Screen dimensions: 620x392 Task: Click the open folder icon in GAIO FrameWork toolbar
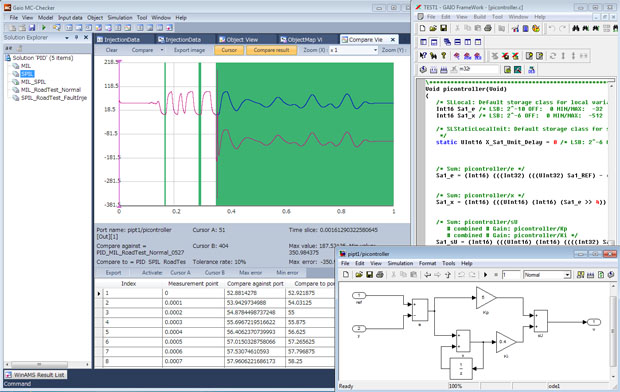[433, 28]
